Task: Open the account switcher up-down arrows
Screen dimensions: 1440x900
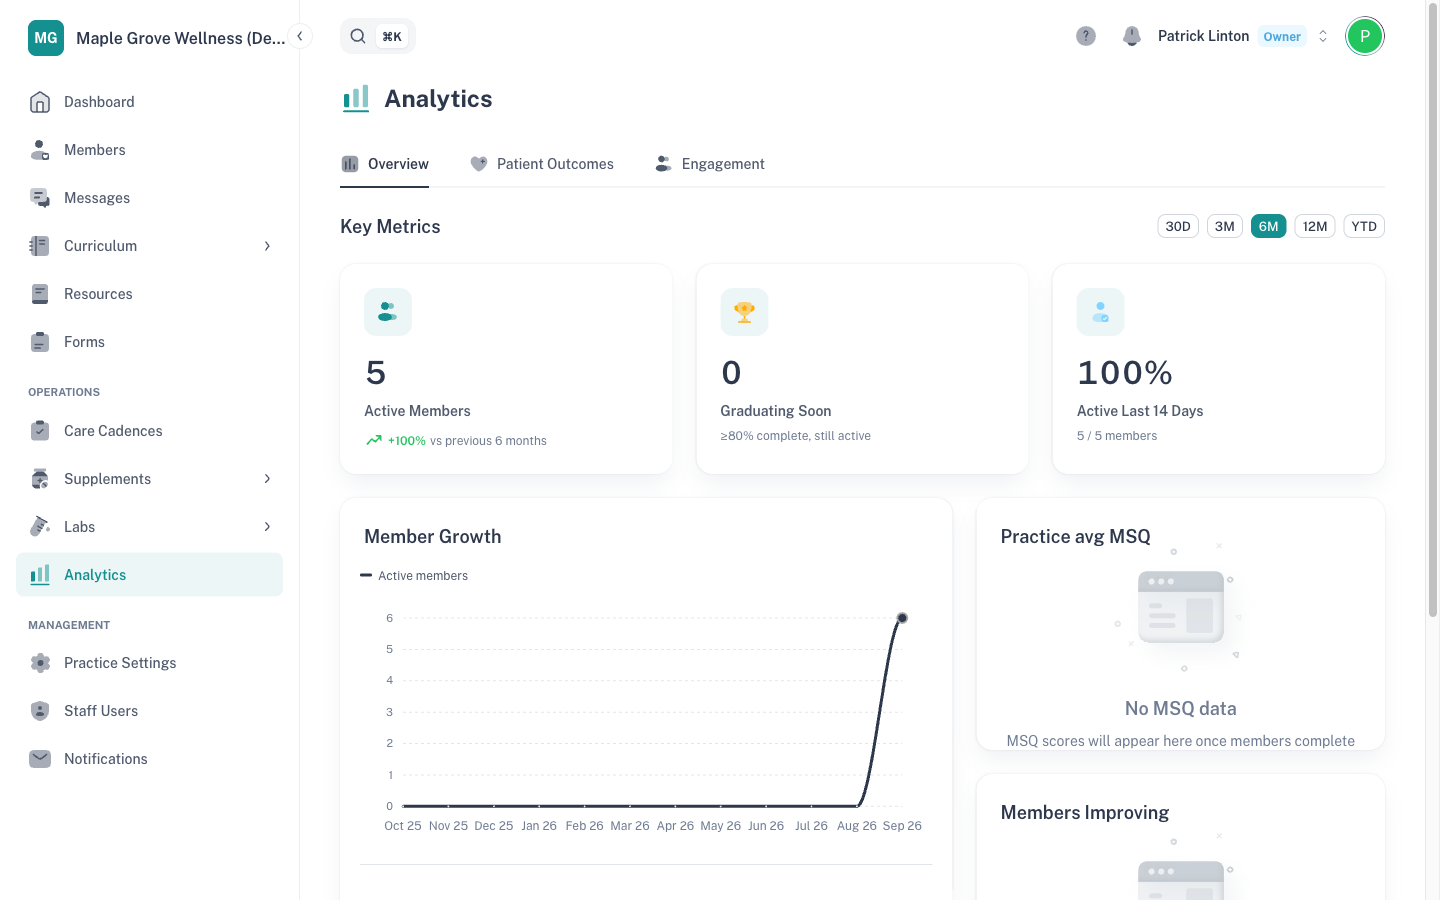Action: (1323, 36)
